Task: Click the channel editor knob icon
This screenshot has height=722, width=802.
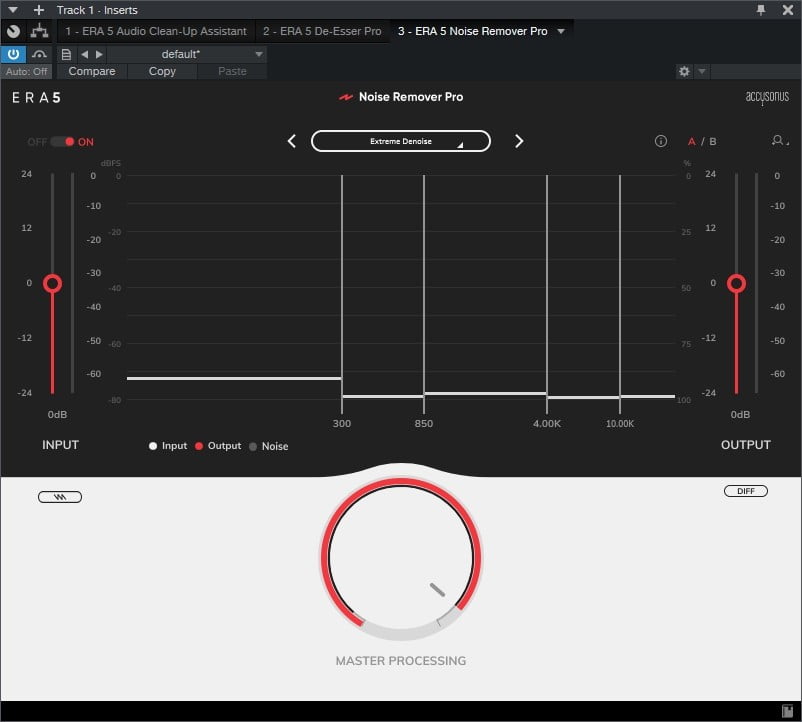Action: (14, 31)
